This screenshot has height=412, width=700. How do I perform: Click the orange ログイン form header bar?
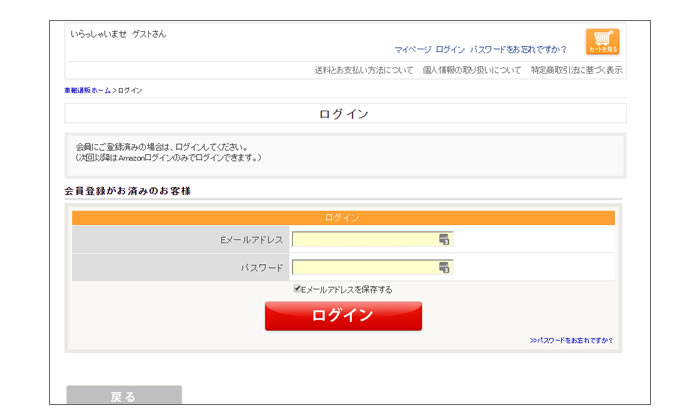343,218
